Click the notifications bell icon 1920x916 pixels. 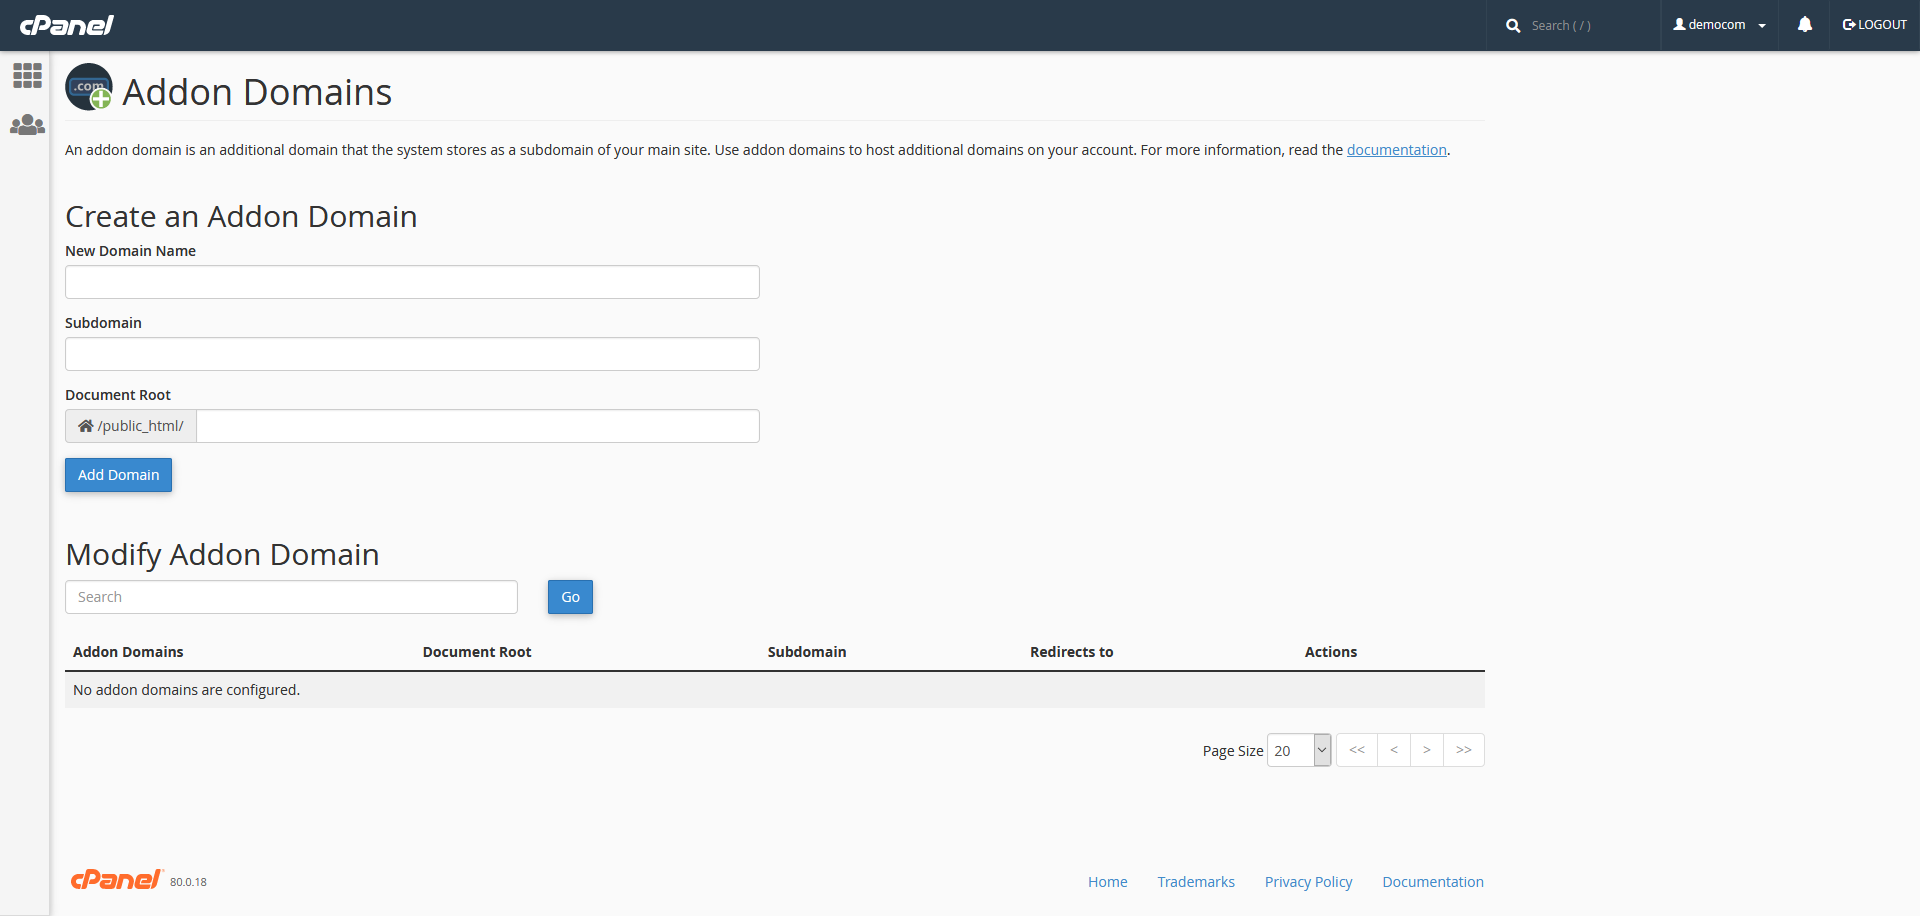pos(1804,25)
